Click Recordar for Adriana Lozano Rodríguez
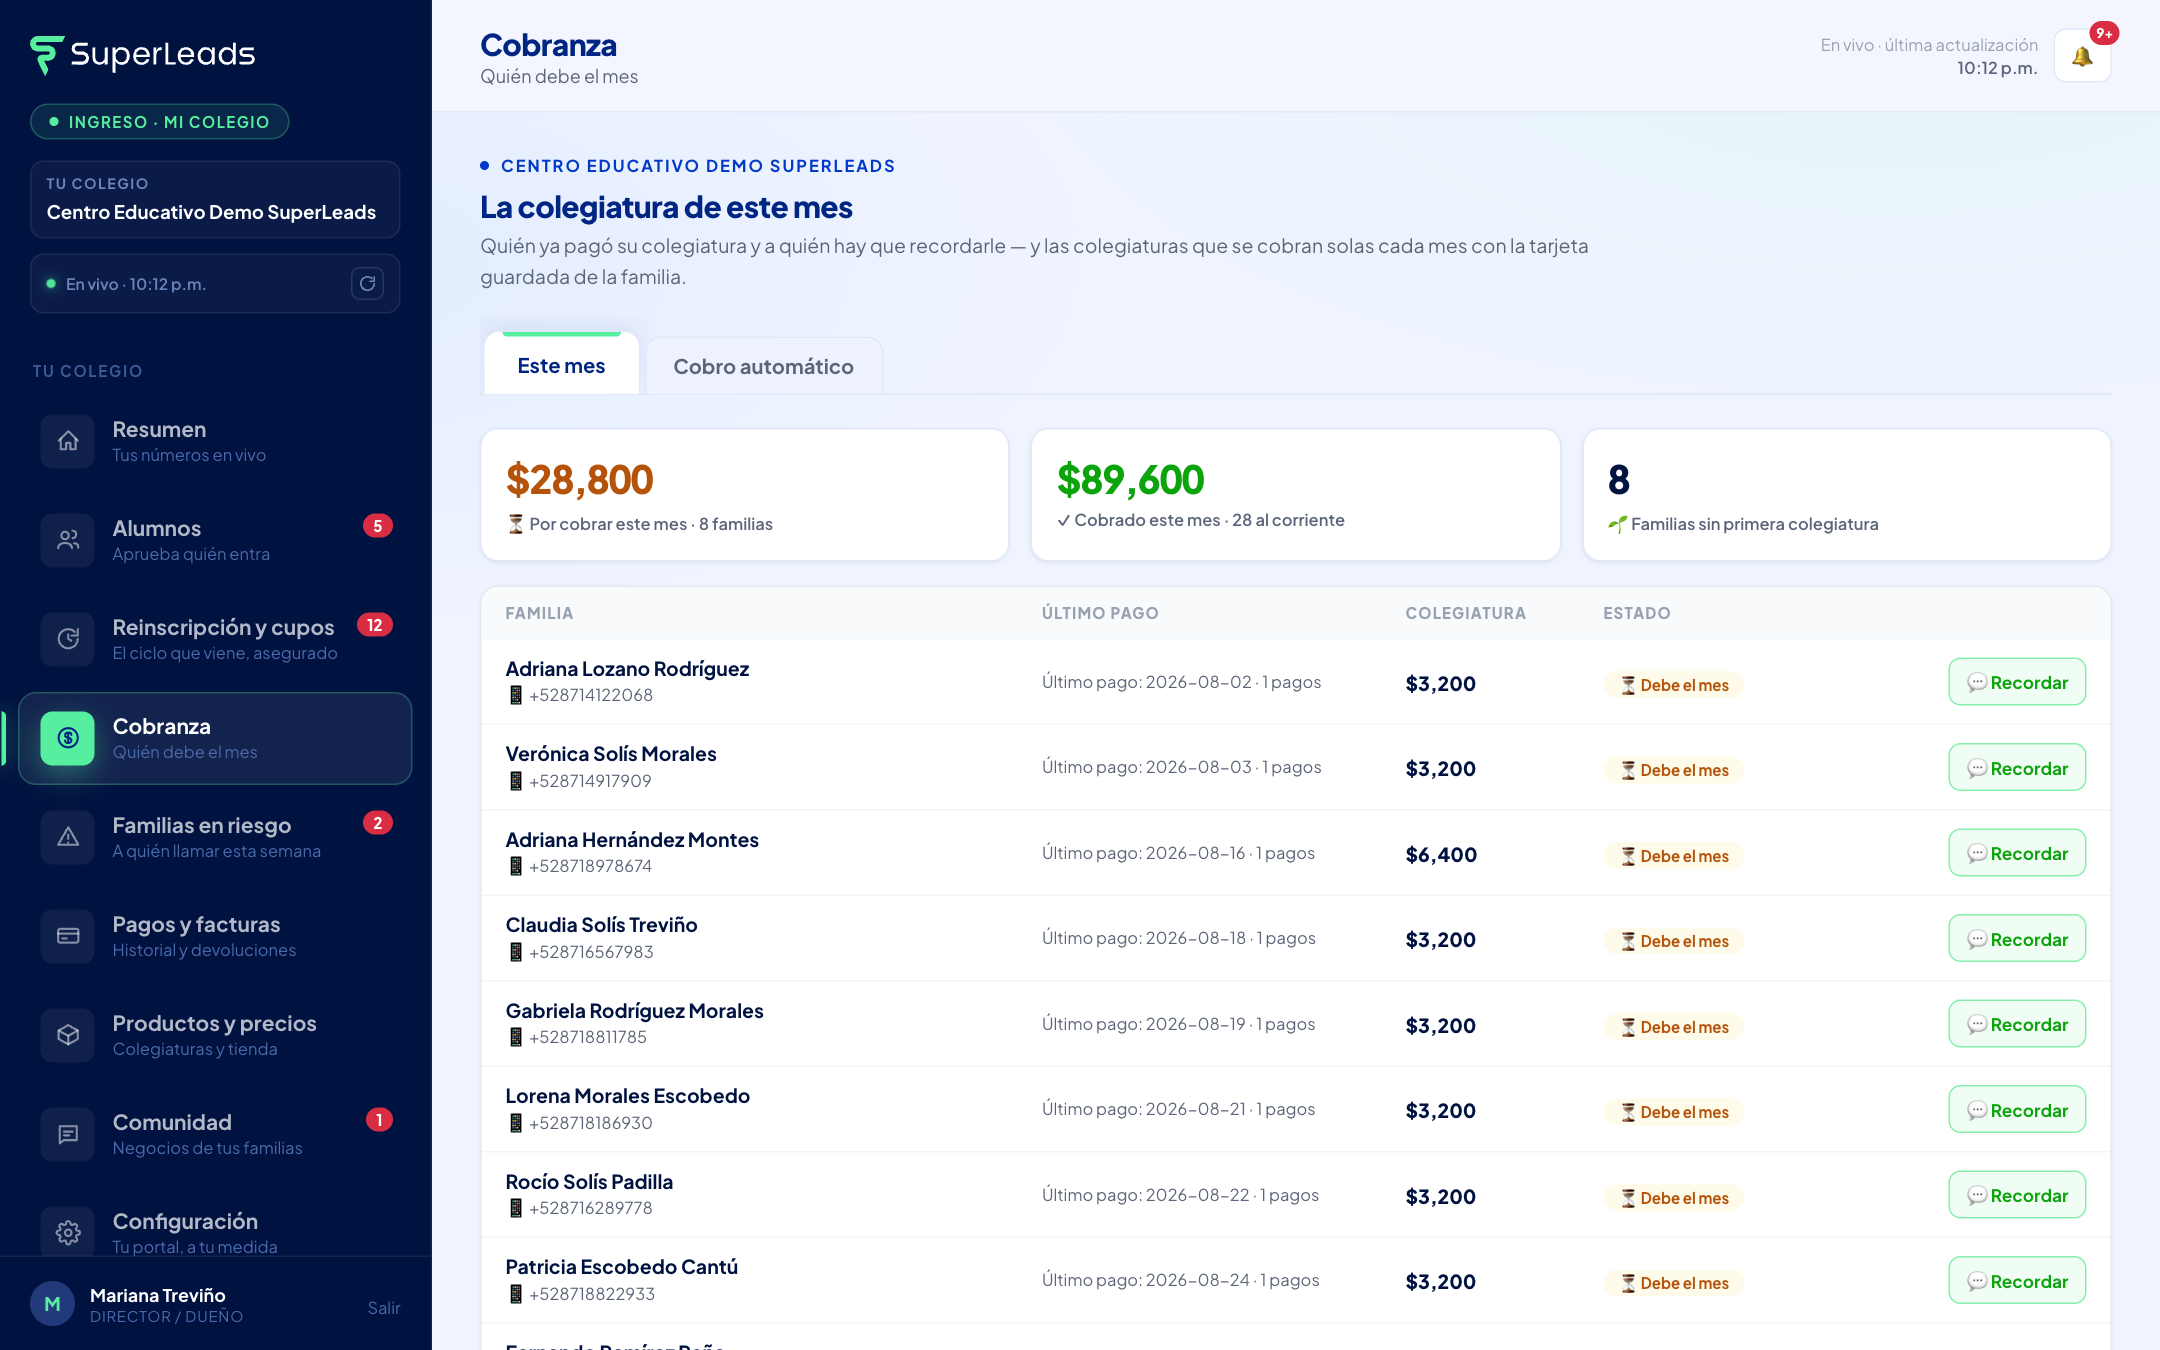This screenshot has width=2160, height=1350. 2017,682
